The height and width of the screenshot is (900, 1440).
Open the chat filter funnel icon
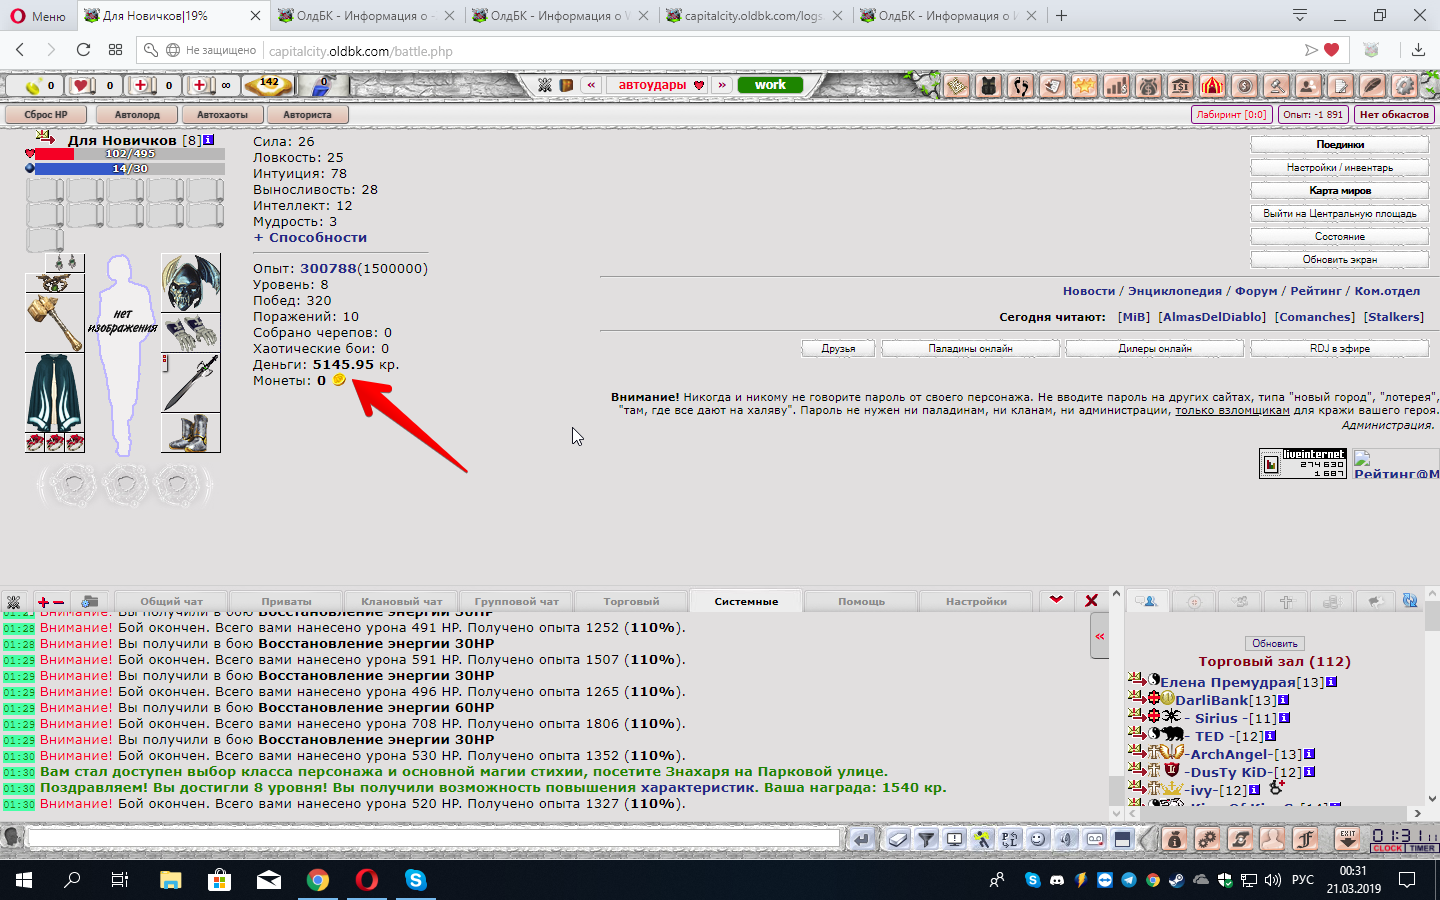point(926,839)
